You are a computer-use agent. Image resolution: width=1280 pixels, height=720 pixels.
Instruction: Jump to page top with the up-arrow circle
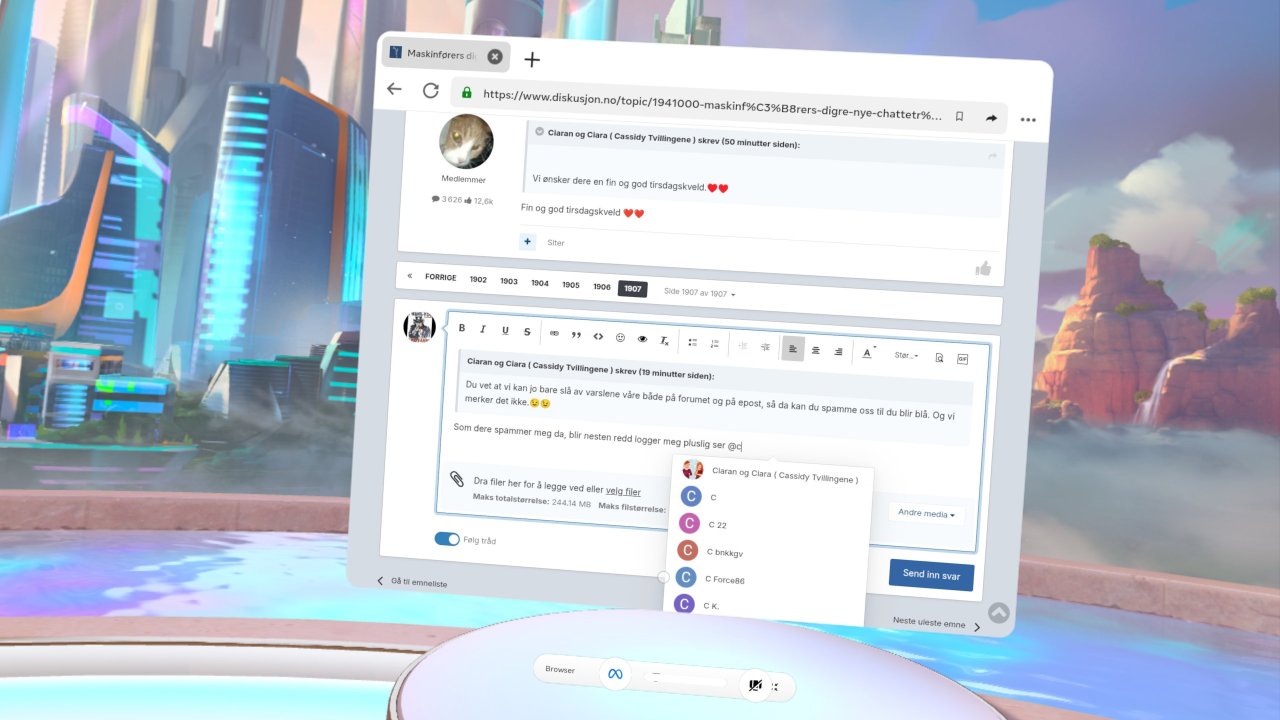click(x=998, y=613)
